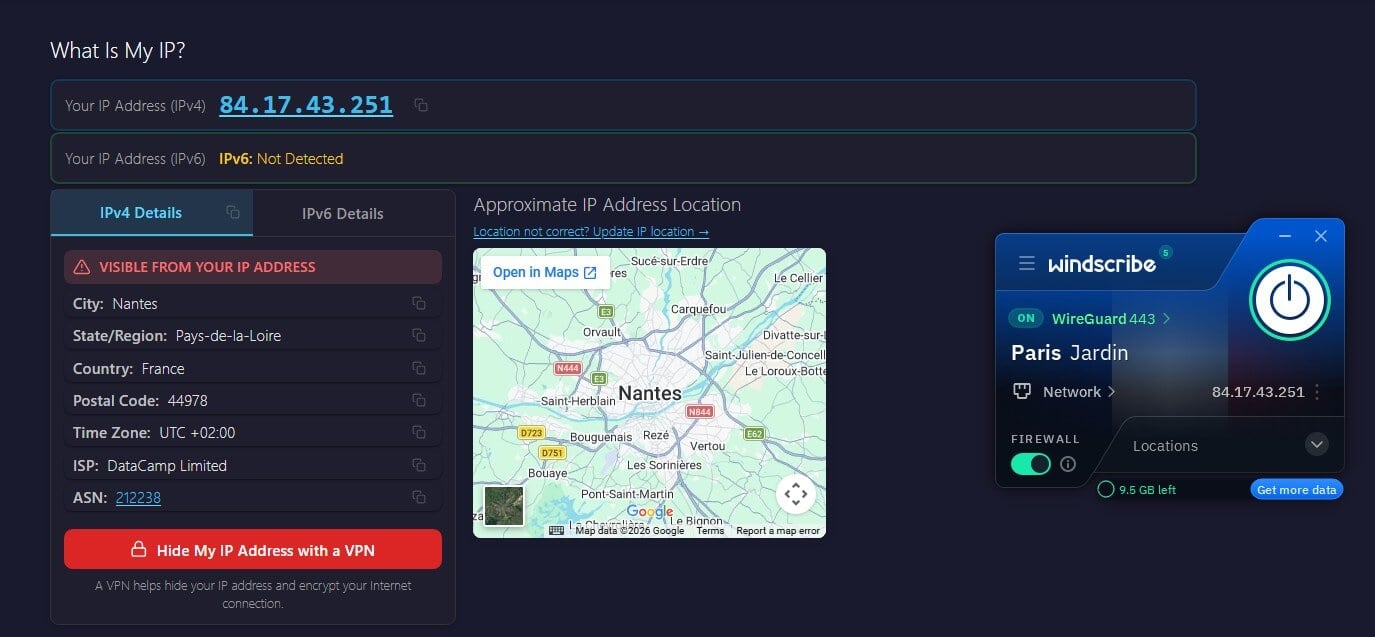Copy the Postal Code 44978 value
The image size is (1375, 637).
(419, 400)
